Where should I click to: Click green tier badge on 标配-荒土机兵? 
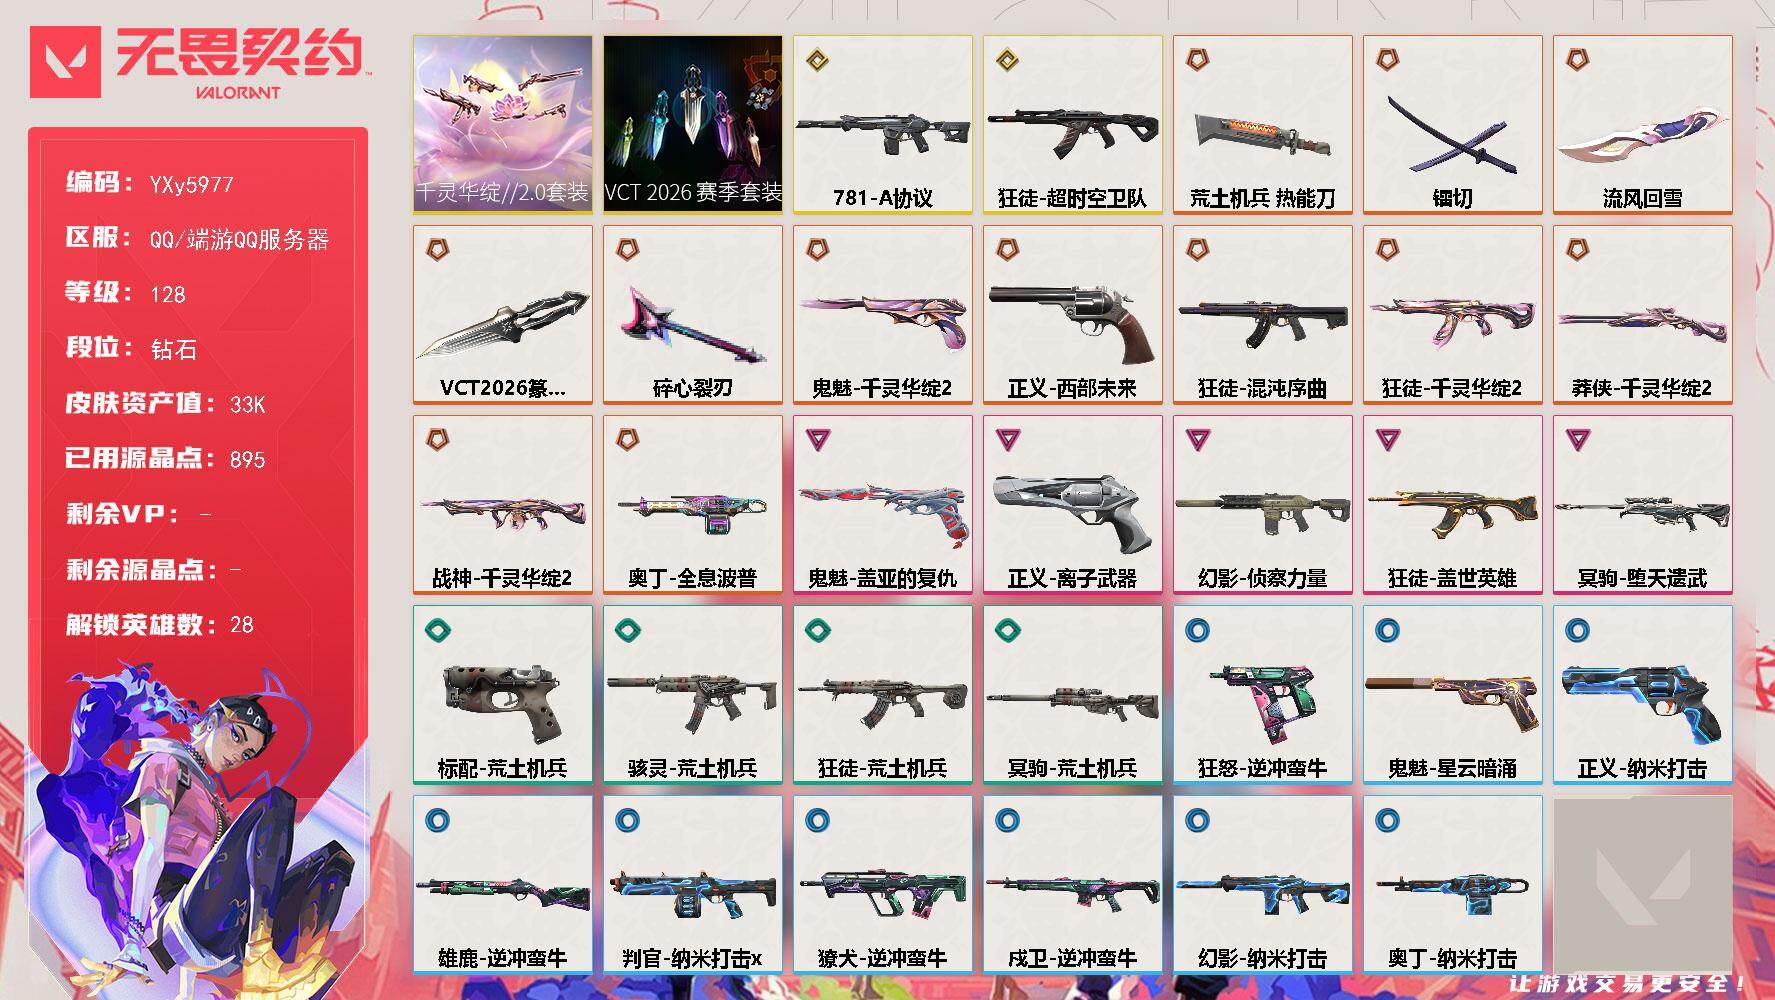pos(438,629)
